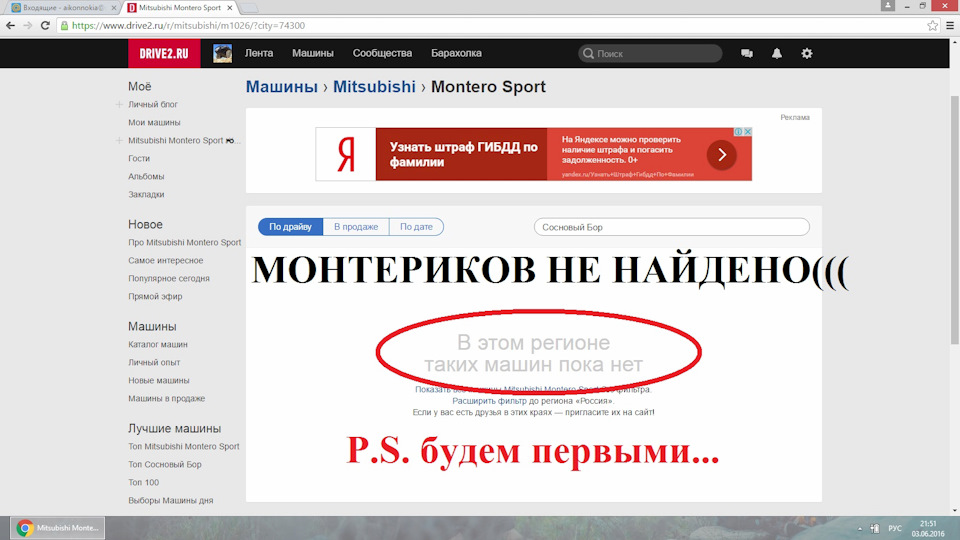Open Выборы Машины дня link
Screen dimensions: 960x540
click(171, 501)
